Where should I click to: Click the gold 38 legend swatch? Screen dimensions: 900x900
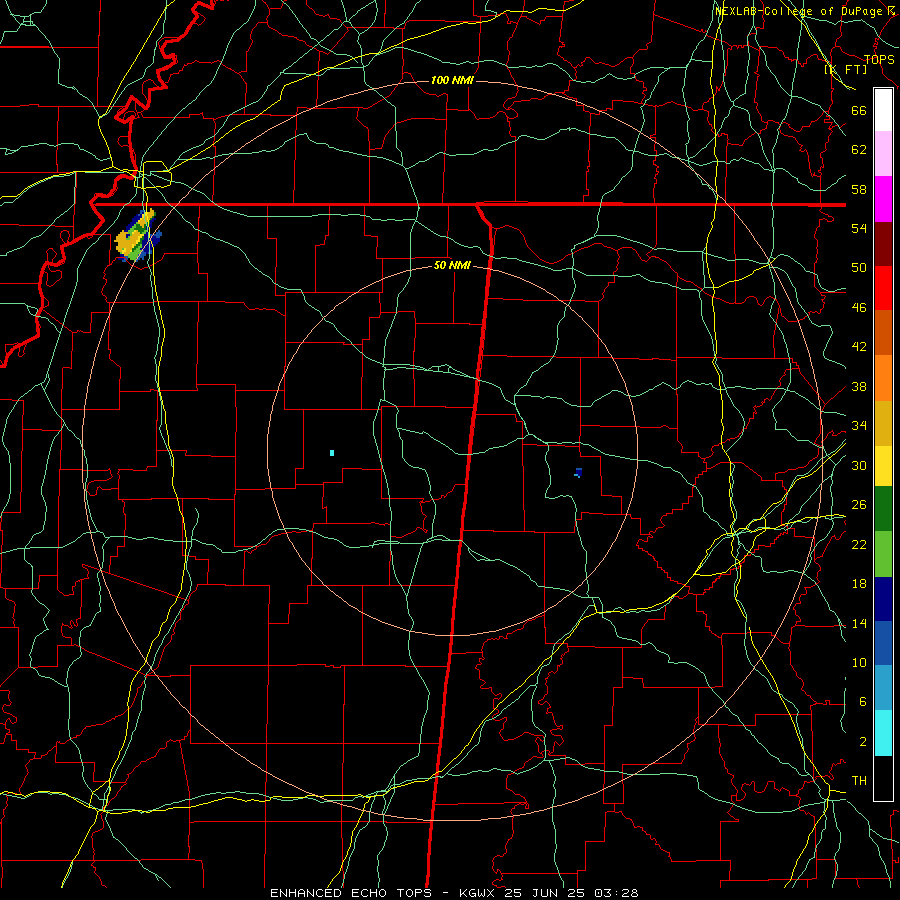coord(883,424)
